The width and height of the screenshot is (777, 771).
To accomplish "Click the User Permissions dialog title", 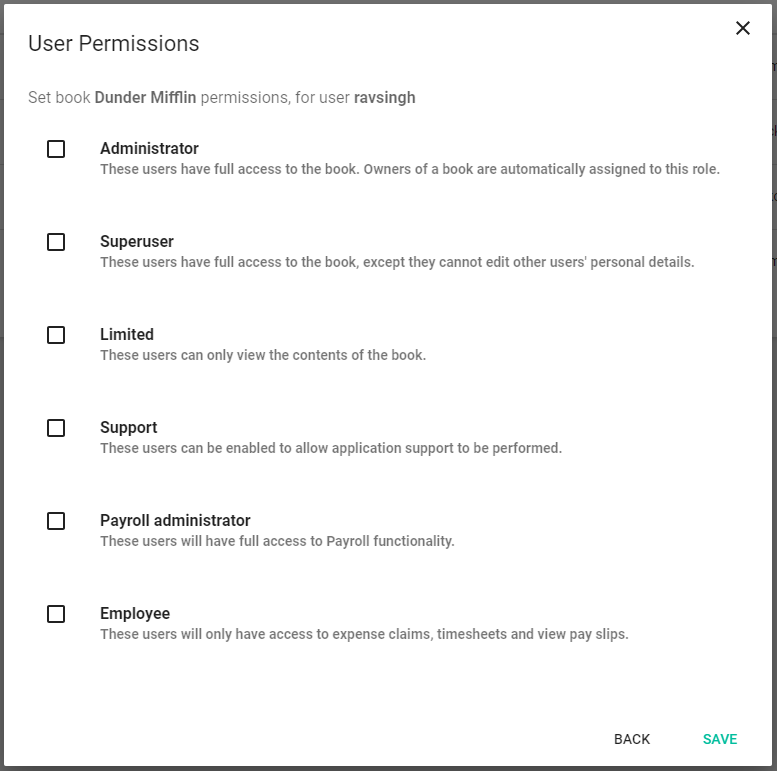I will (114, 44).
